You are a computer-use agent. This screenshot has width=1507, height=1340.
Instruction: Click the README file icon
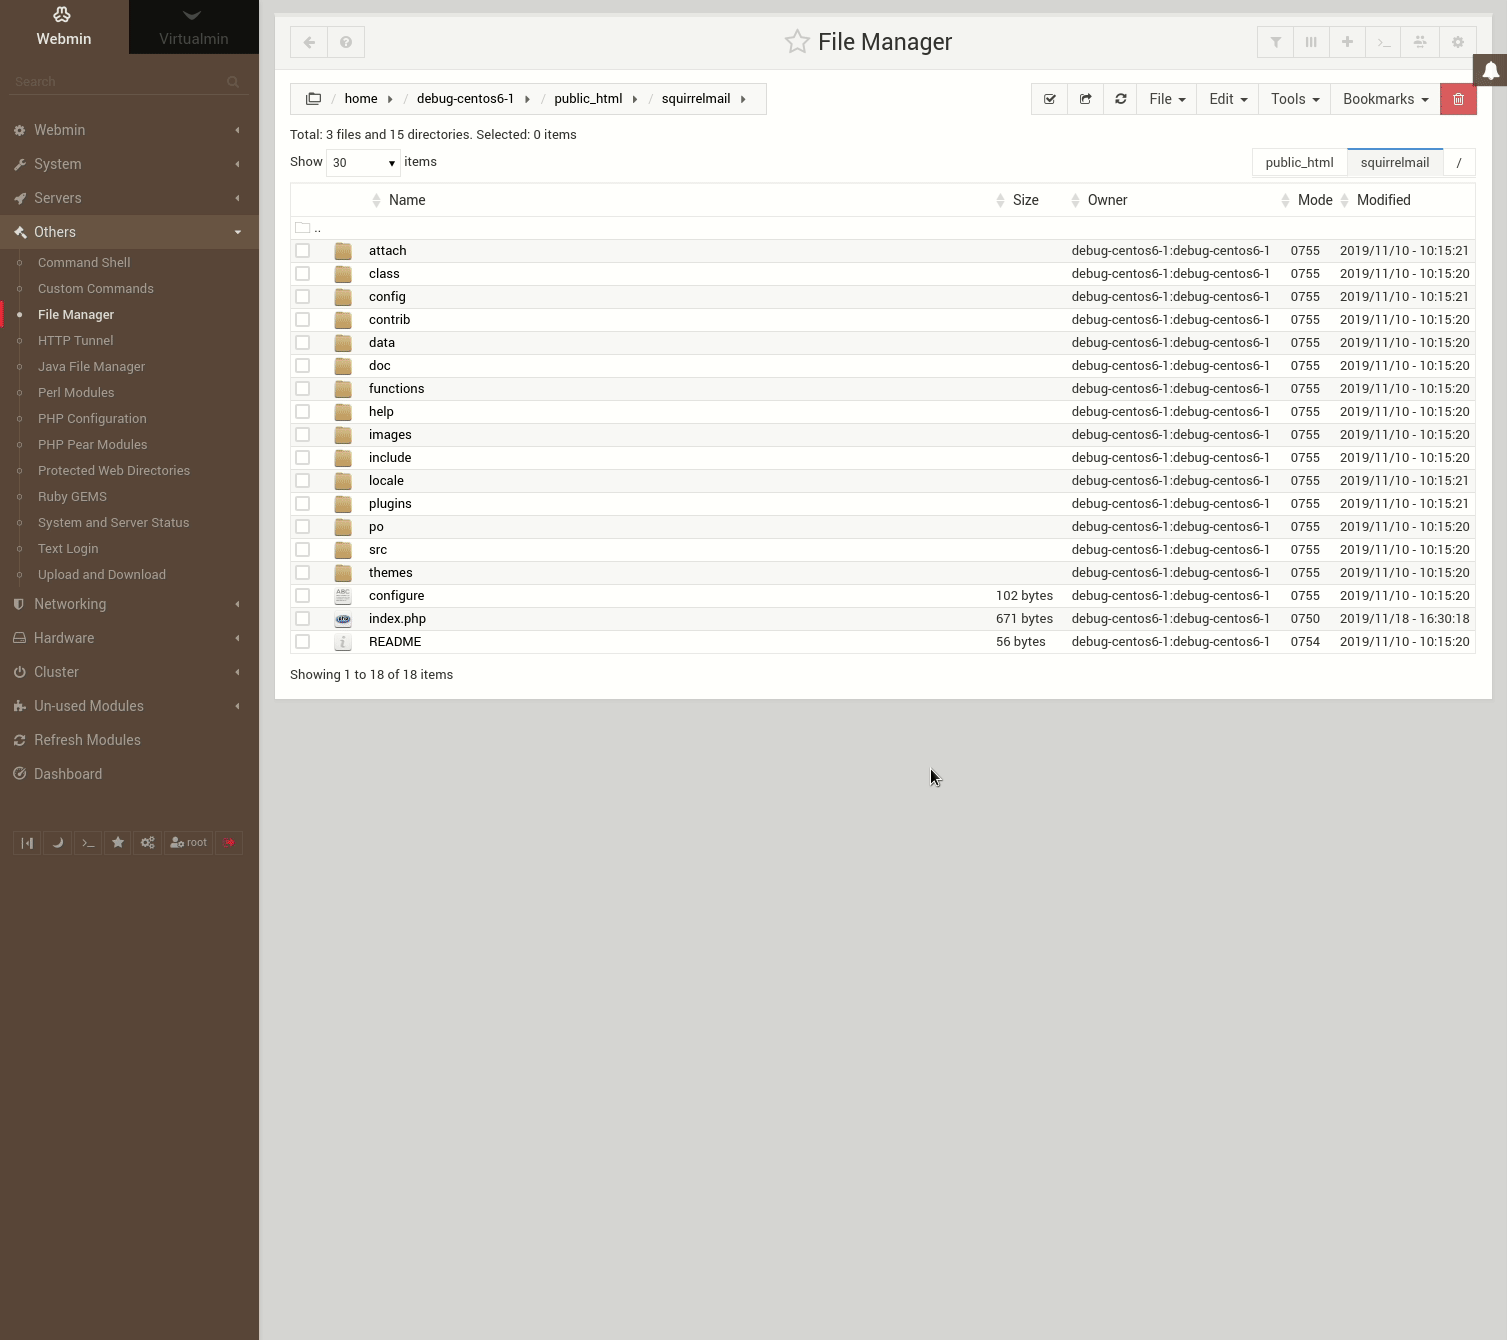(343, 642)
